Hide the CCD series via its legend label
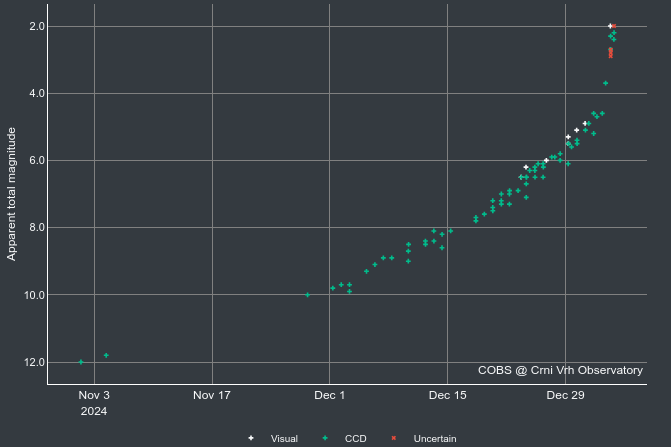Image resolution: width=671 pixels, height=447 pixels. 355,439
